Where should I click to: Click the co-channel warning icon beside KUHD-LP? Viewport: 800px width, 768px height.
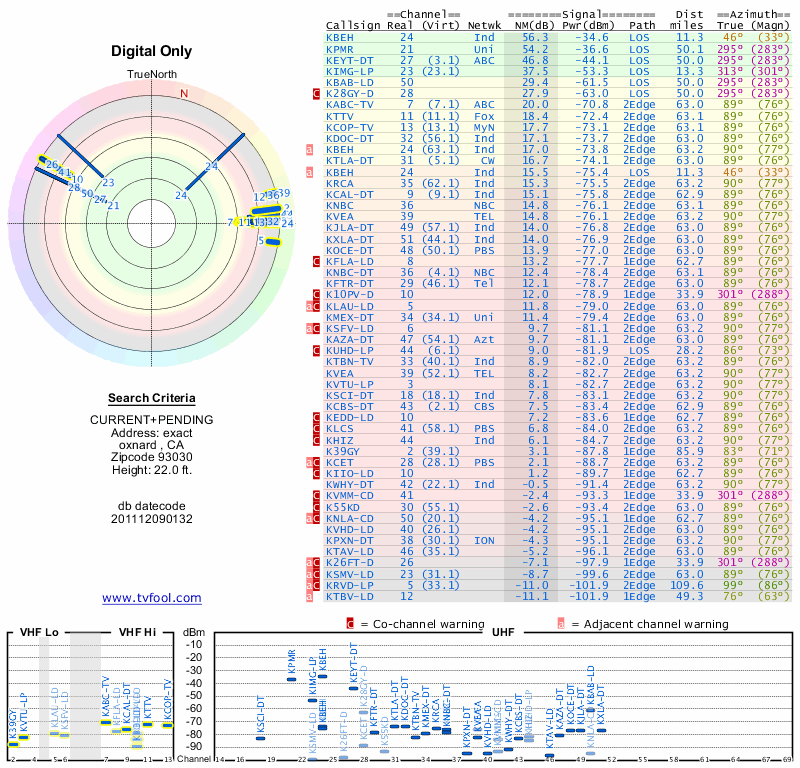pyautogui.click(x=316, y=351)
